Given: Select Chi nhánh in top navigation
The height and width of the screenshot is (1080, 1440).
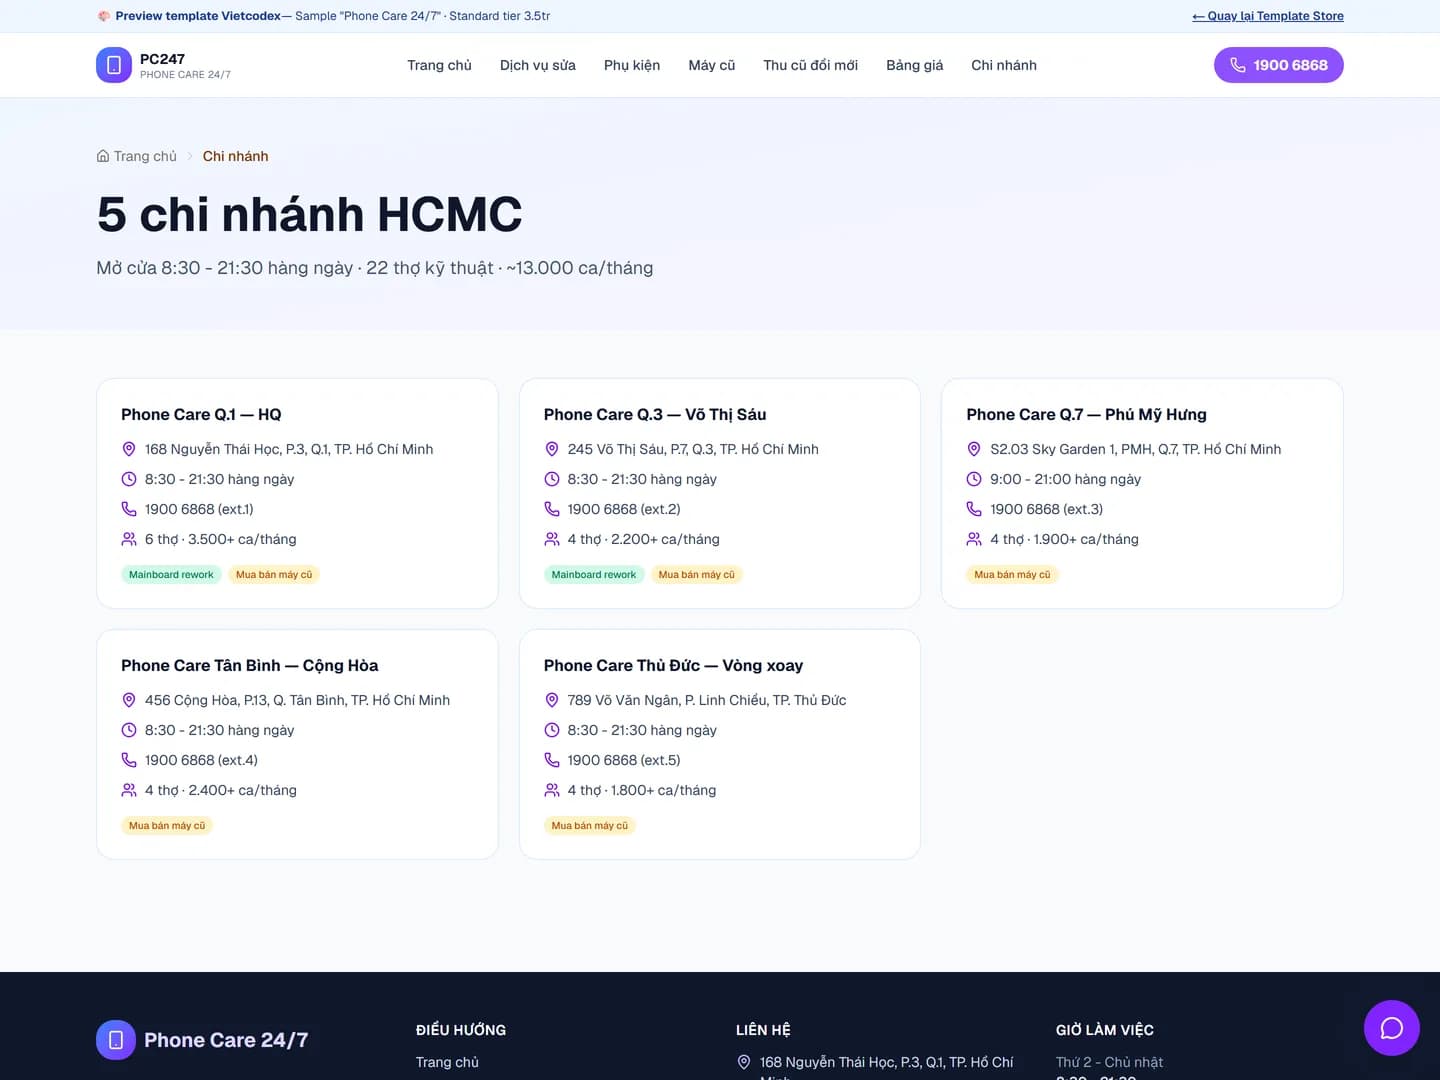Looking at the screenshot, I should point(1004,65).
